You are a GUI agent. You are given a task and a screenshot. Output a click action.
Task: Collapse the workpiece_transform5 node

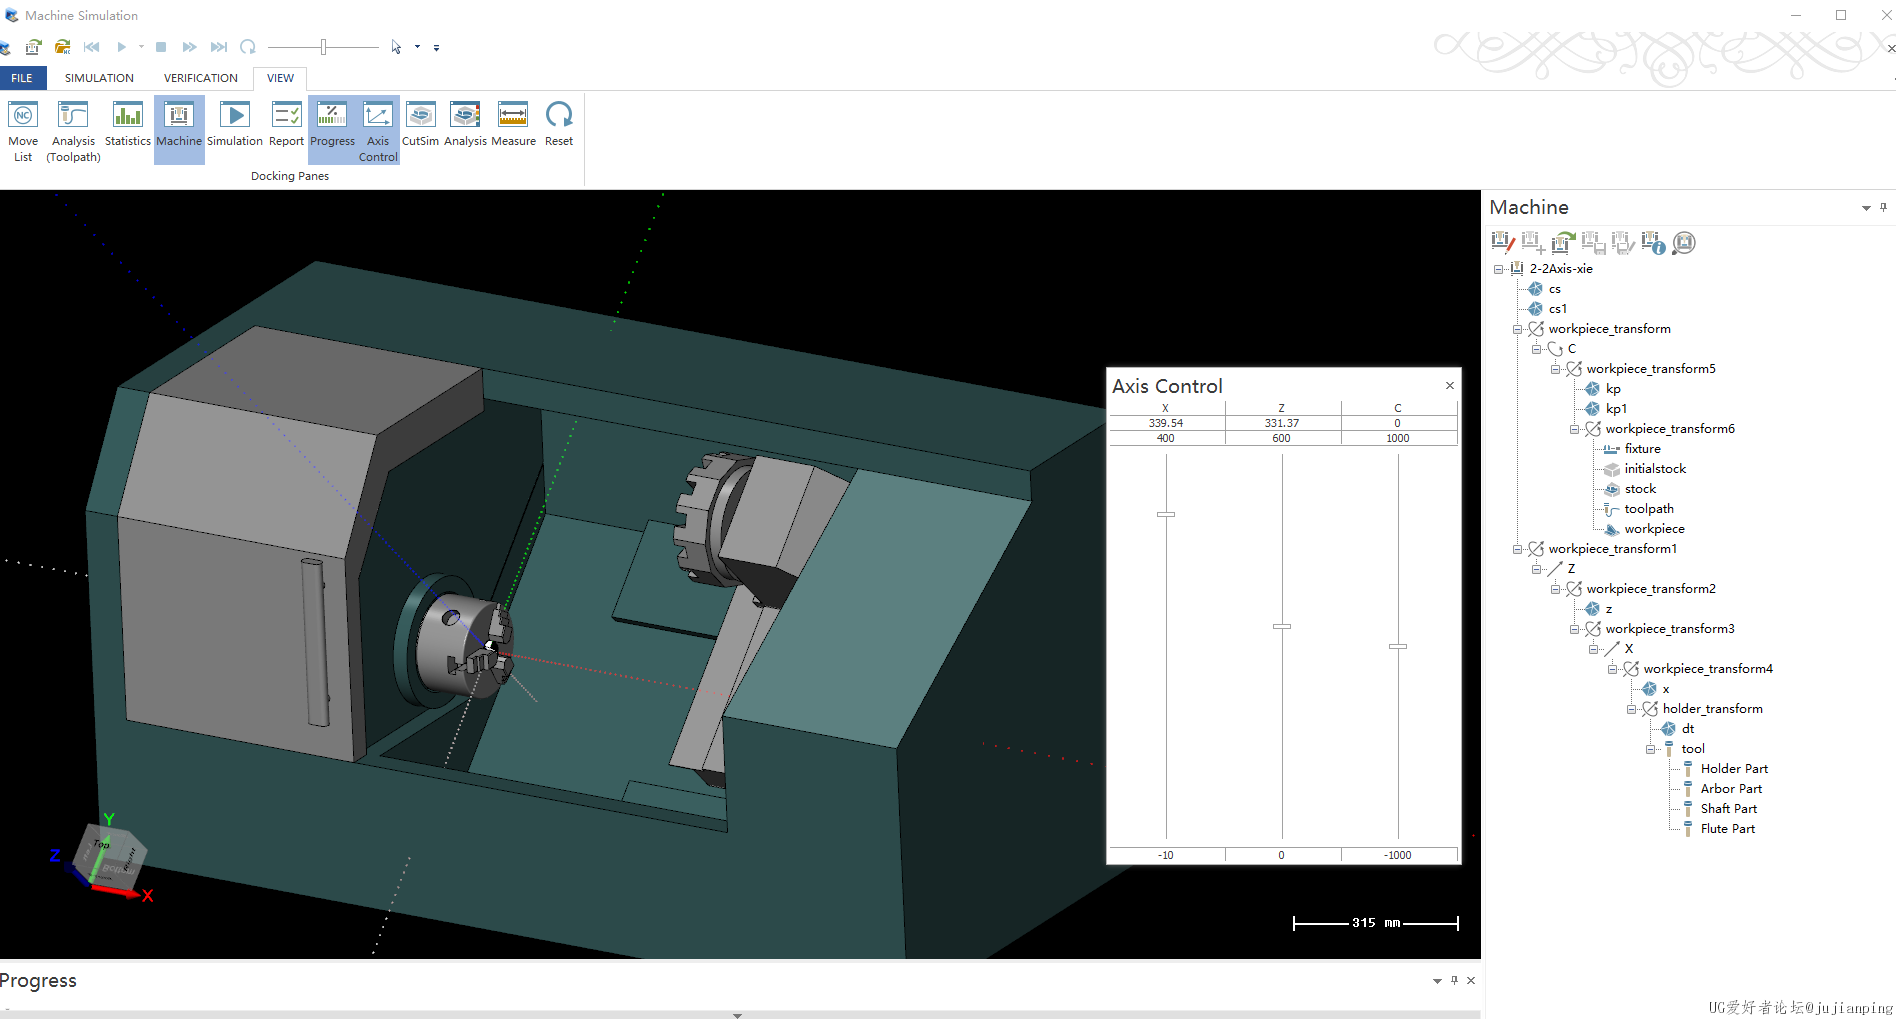[x=1555, y=369]
